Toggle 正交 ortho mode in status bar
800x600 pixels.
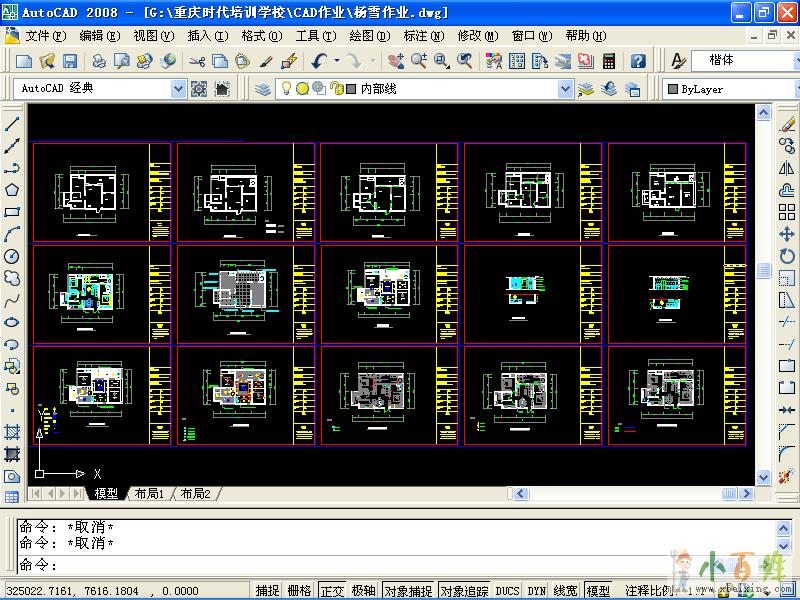click(x=332, y=591)
